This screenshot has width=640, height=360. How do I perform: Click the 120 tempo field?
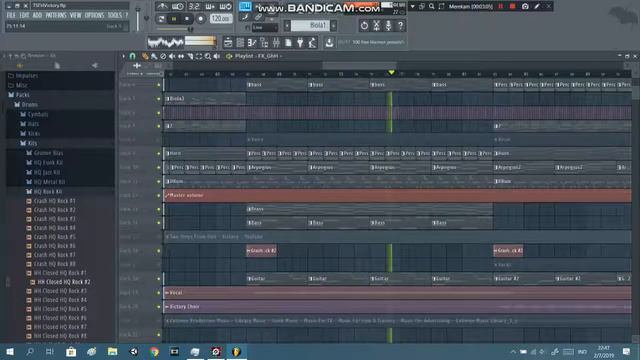point(221,19)
